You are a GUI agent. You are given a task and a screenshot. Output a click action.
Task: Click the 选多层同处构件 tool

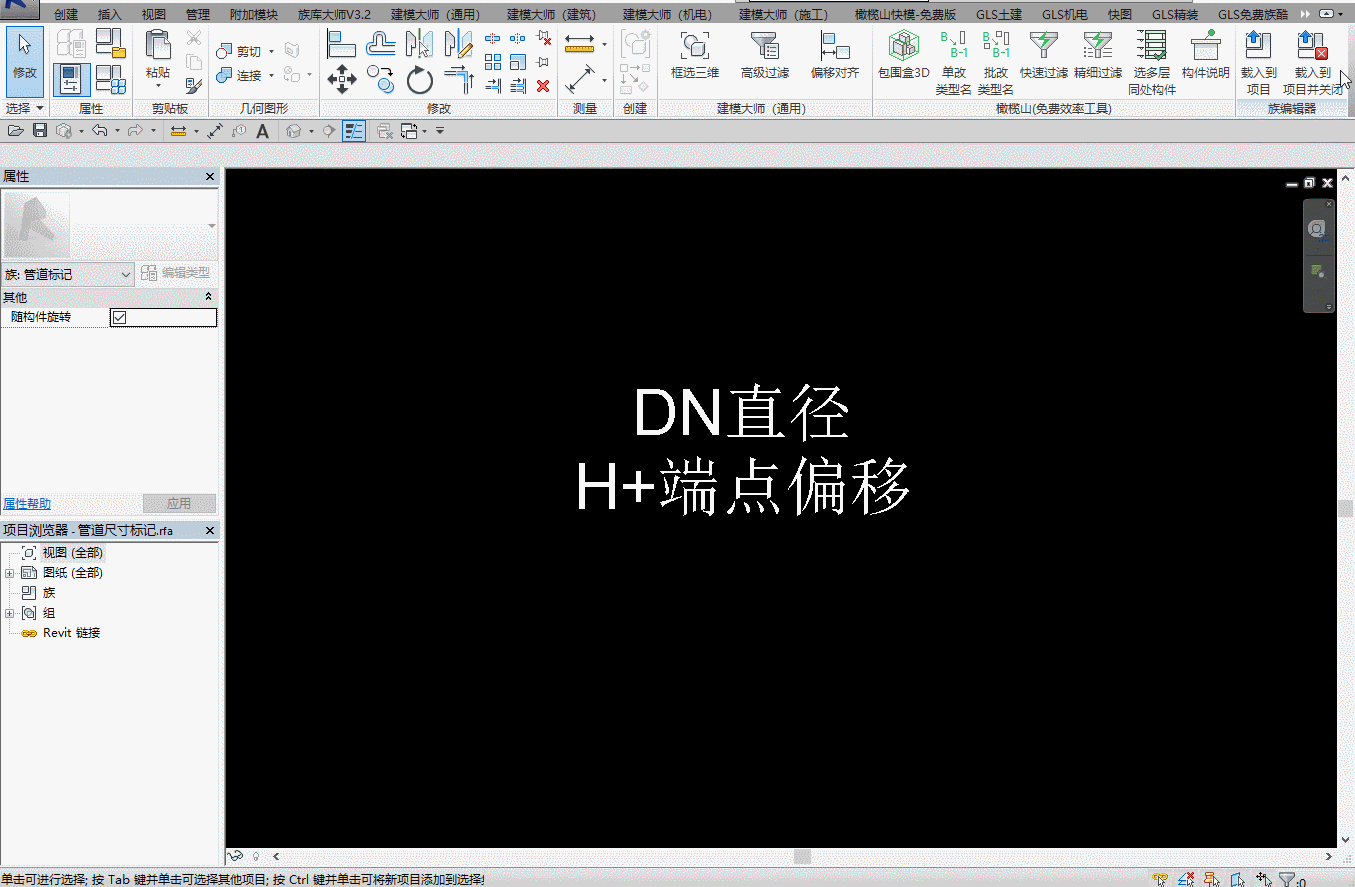(1152, 62)
